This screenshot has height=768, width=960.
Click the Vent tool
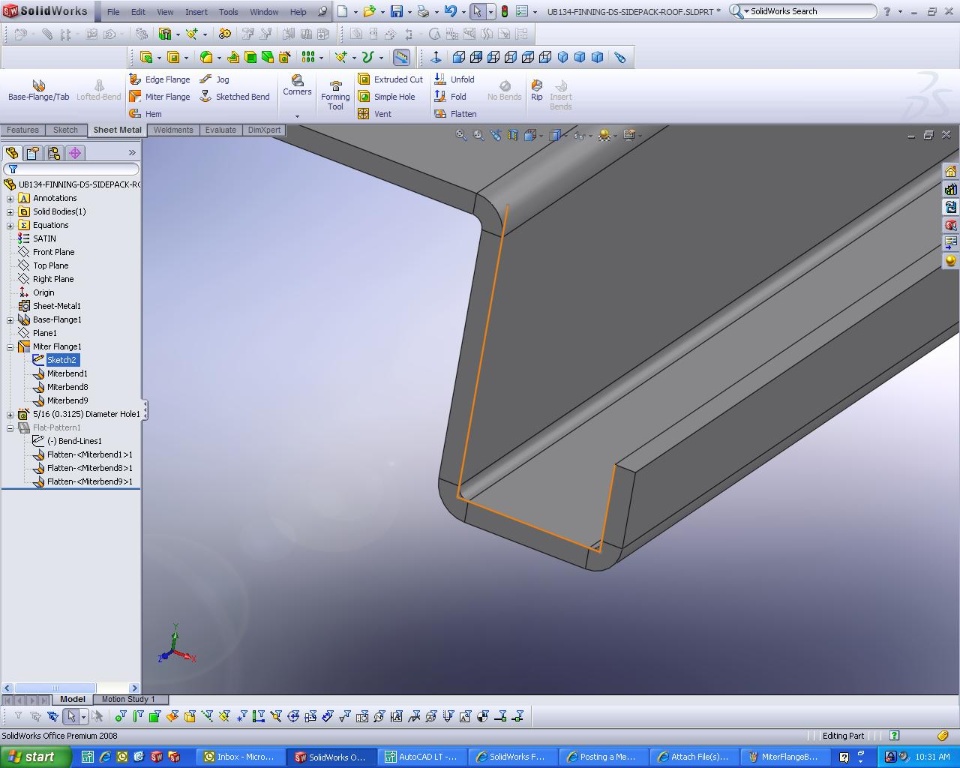(375, 114)
